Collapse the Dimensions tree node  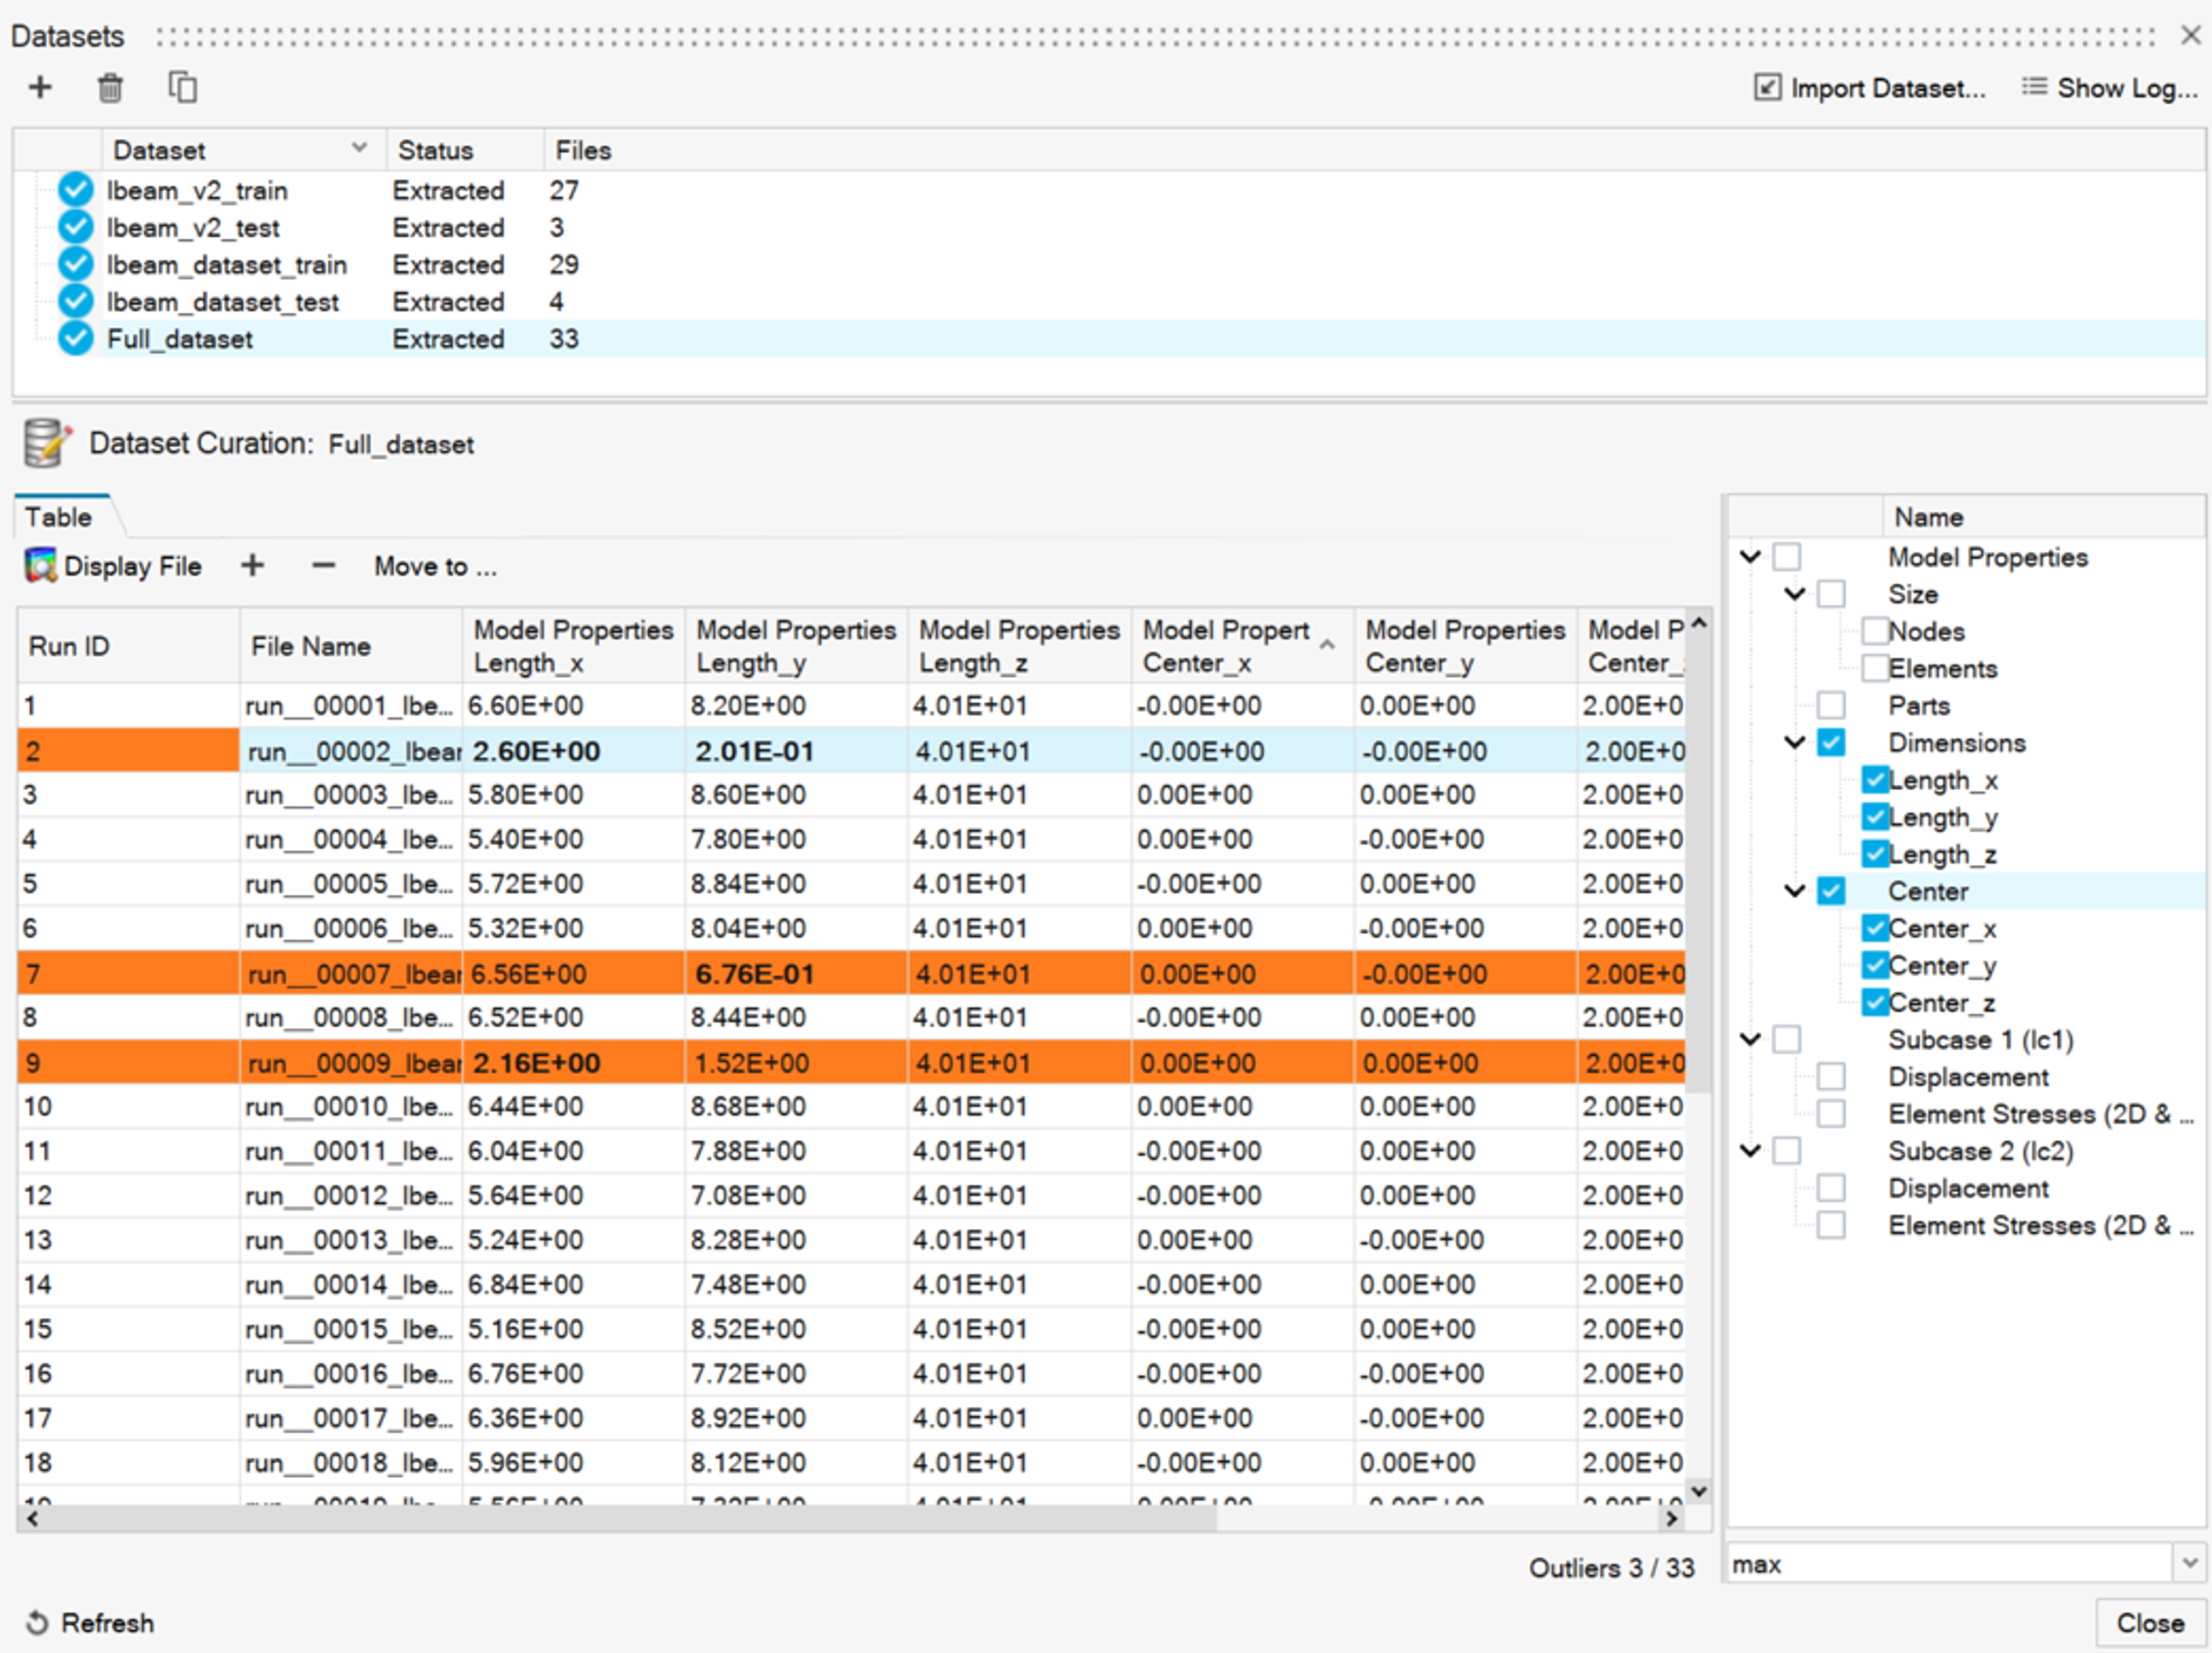click(x=1795, y=743)
